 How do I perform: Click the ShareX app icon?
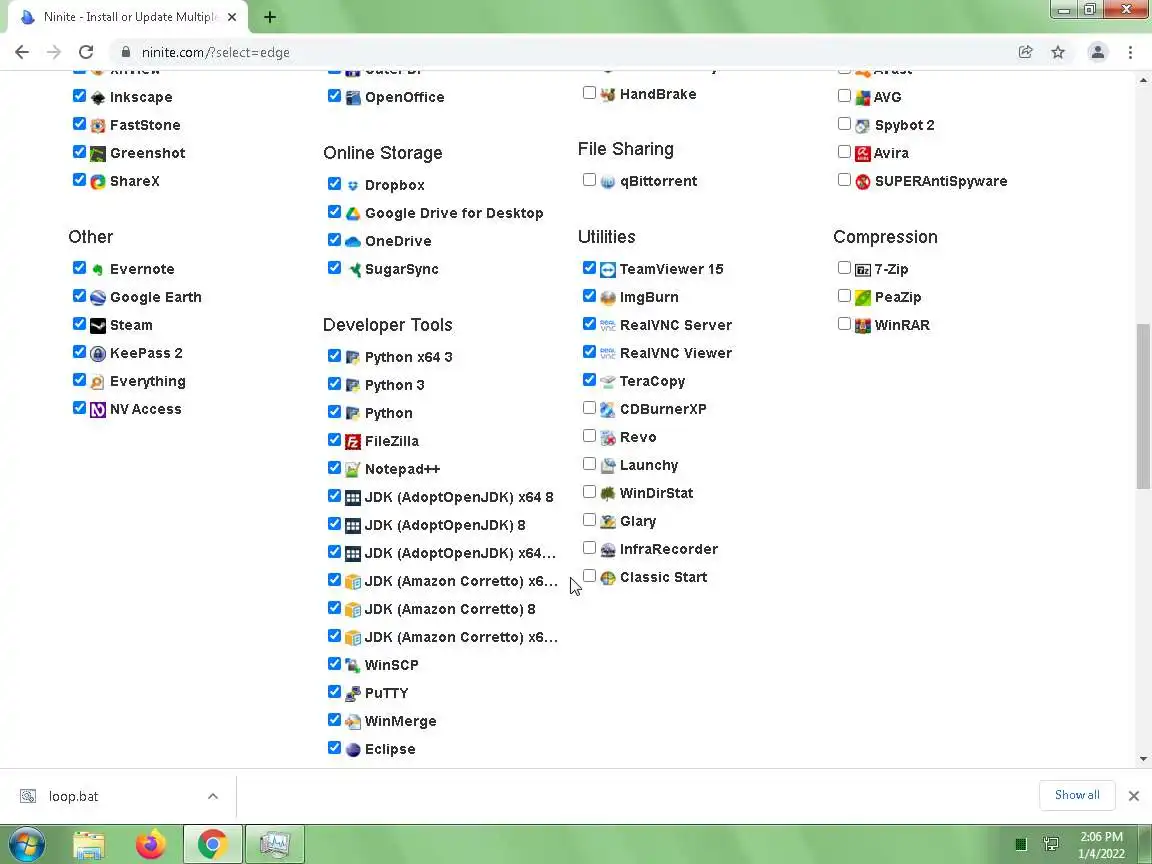coord(98,181)
